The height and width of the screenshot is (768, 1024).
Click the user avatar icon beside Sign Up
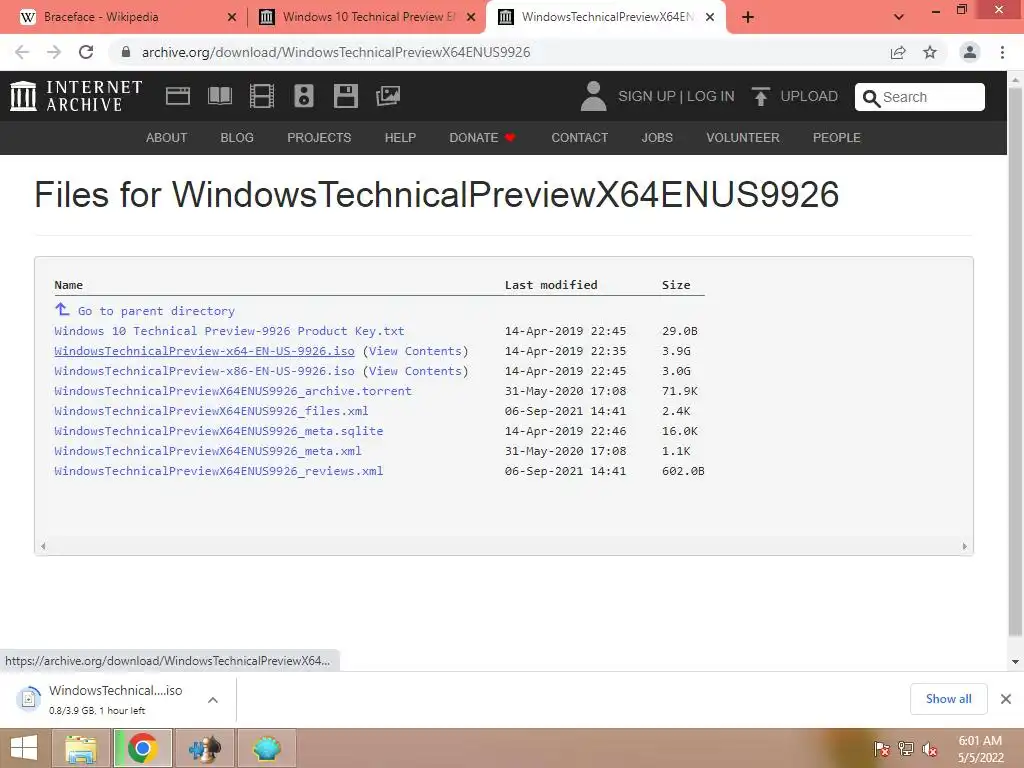593,96
